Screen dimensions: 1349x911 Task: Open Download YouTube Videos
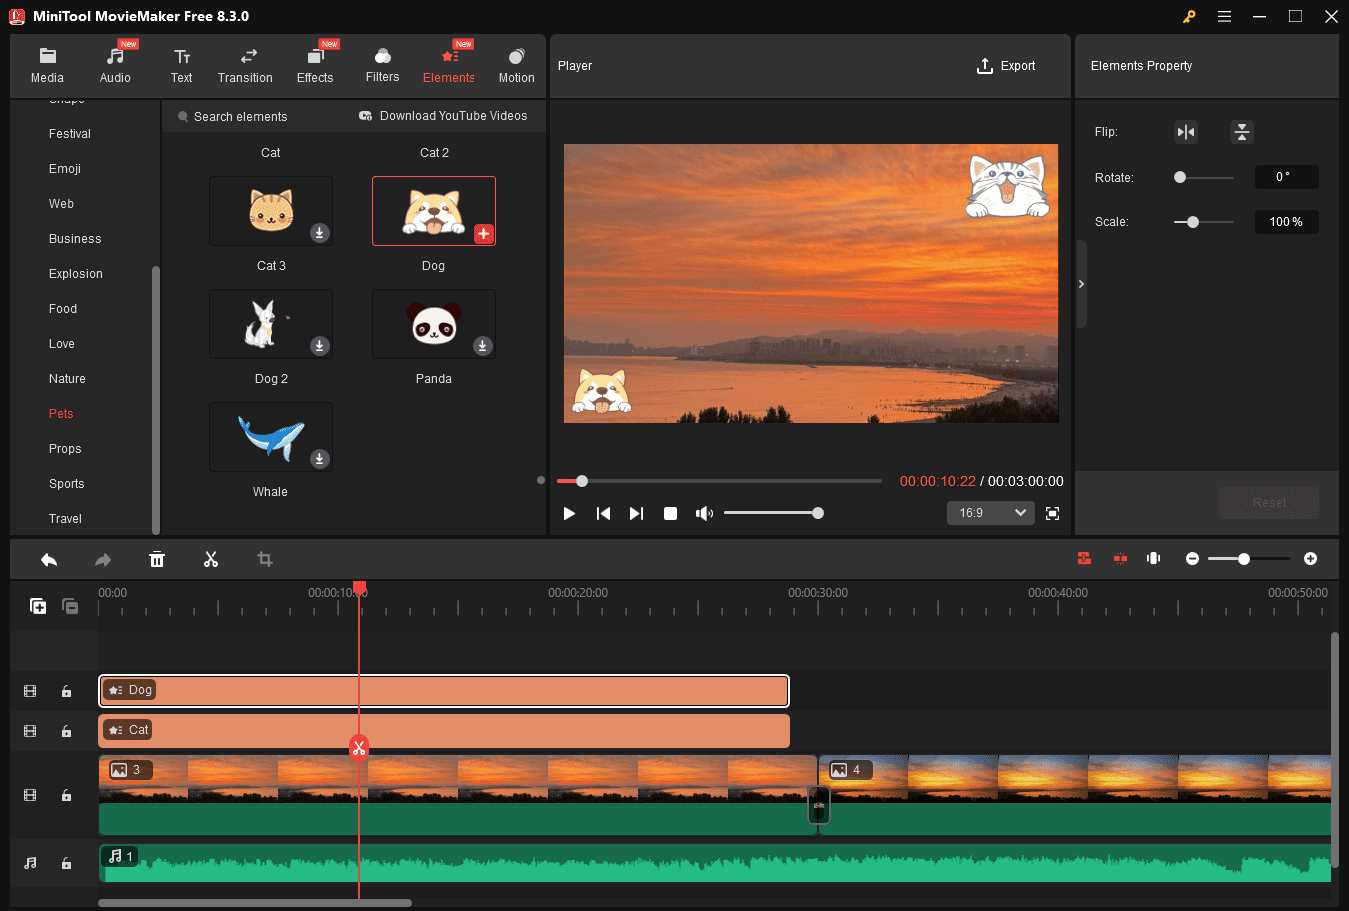(x=443, y=116)
